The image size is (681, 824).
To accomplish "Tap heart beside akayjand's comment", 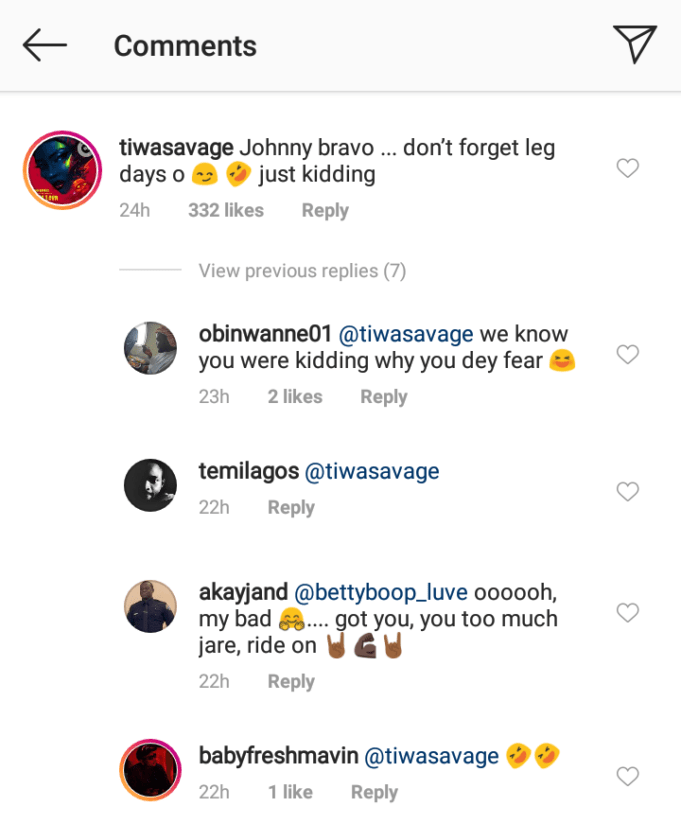I will [627, 612].
